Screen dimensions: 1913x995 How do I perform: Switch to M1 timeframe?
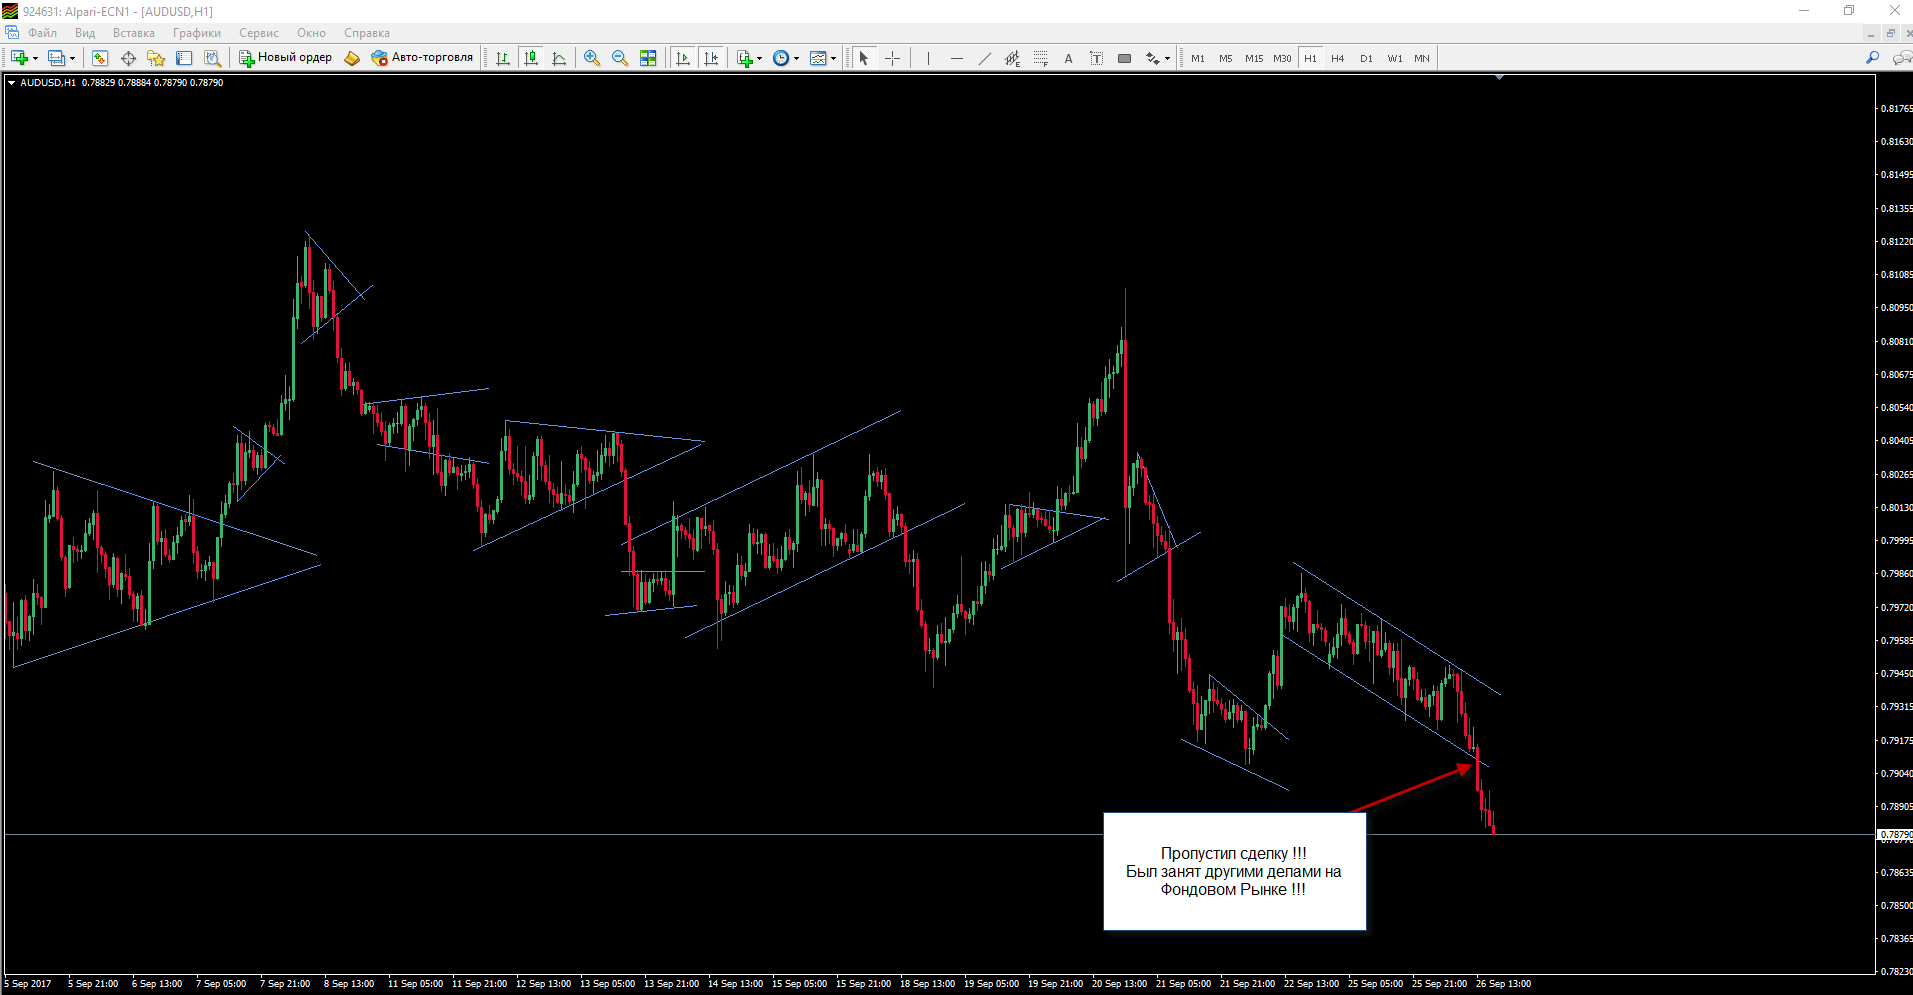[x=1198, y=58]
